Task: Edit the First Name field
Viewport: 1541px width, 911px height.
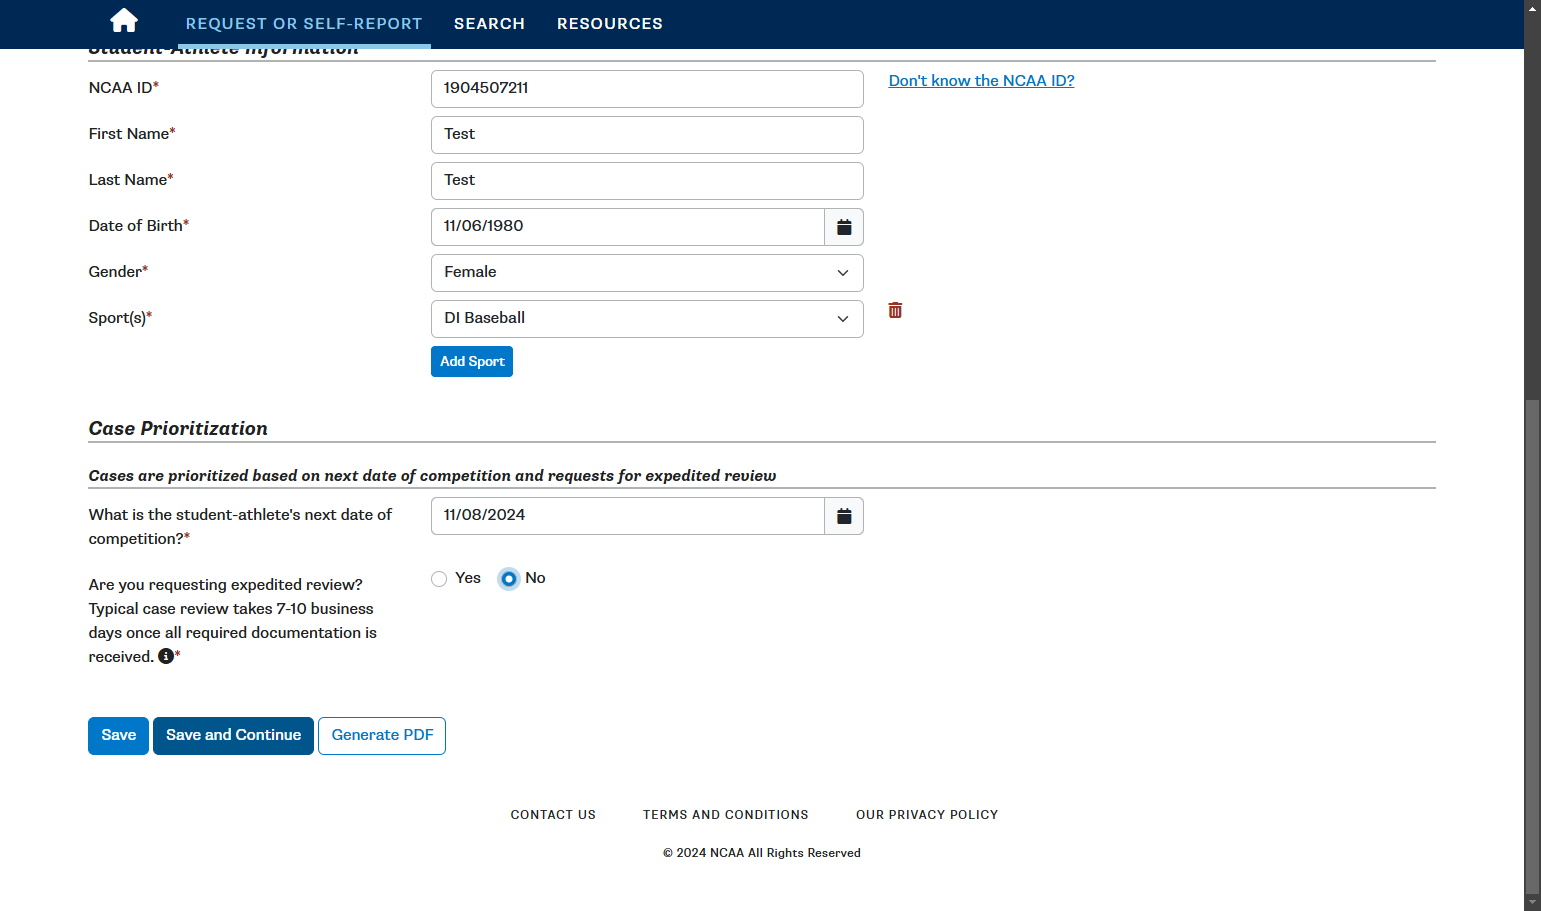Action: tap(647, 135)
